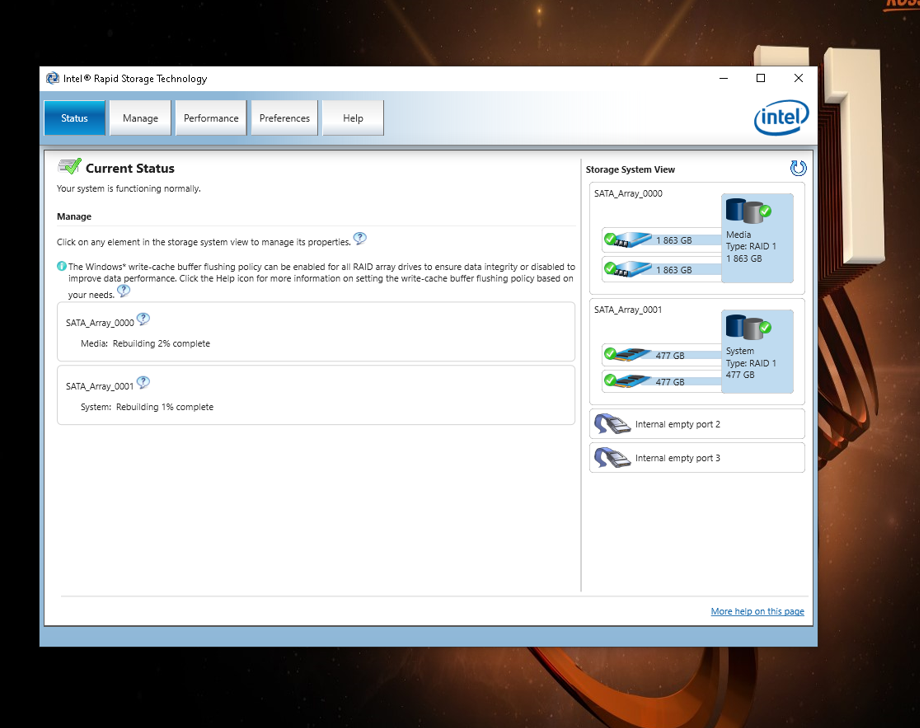Select the System RAID 1 volume icon

pyautogui.click(x=749, y=327)
